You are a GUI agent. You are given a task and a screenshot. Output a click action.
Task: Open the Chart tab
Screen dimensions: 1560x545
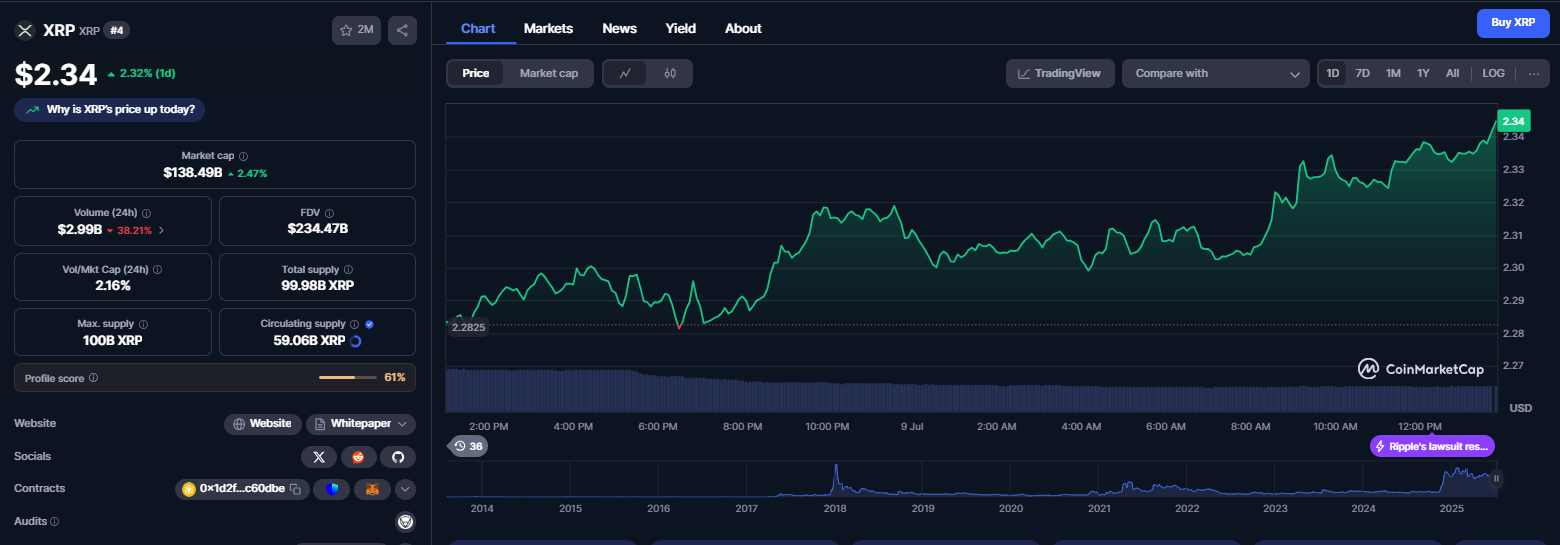[x=478, y=28]
